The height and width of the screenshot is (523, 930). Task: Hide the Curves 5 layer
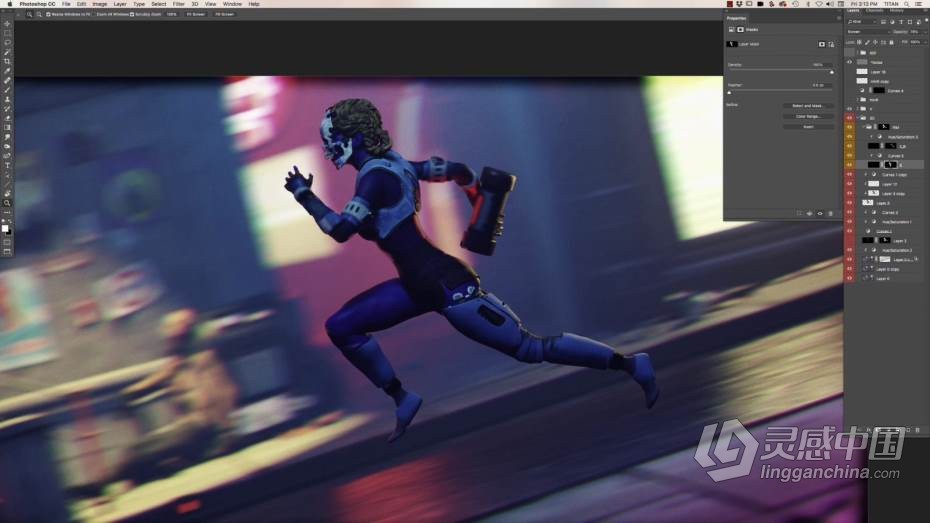tap(849, 156)
